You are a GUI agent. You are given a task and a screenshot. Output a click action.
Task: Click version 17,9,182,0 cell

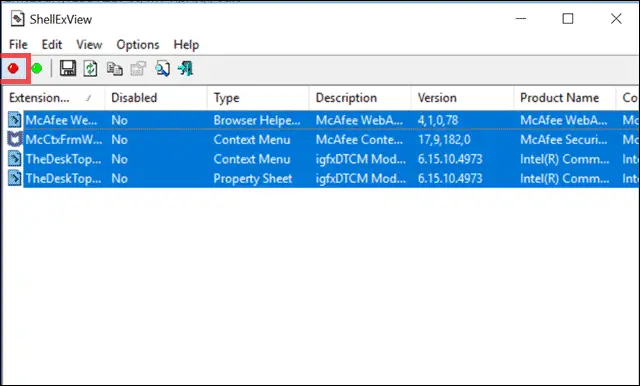coord(444,140)
